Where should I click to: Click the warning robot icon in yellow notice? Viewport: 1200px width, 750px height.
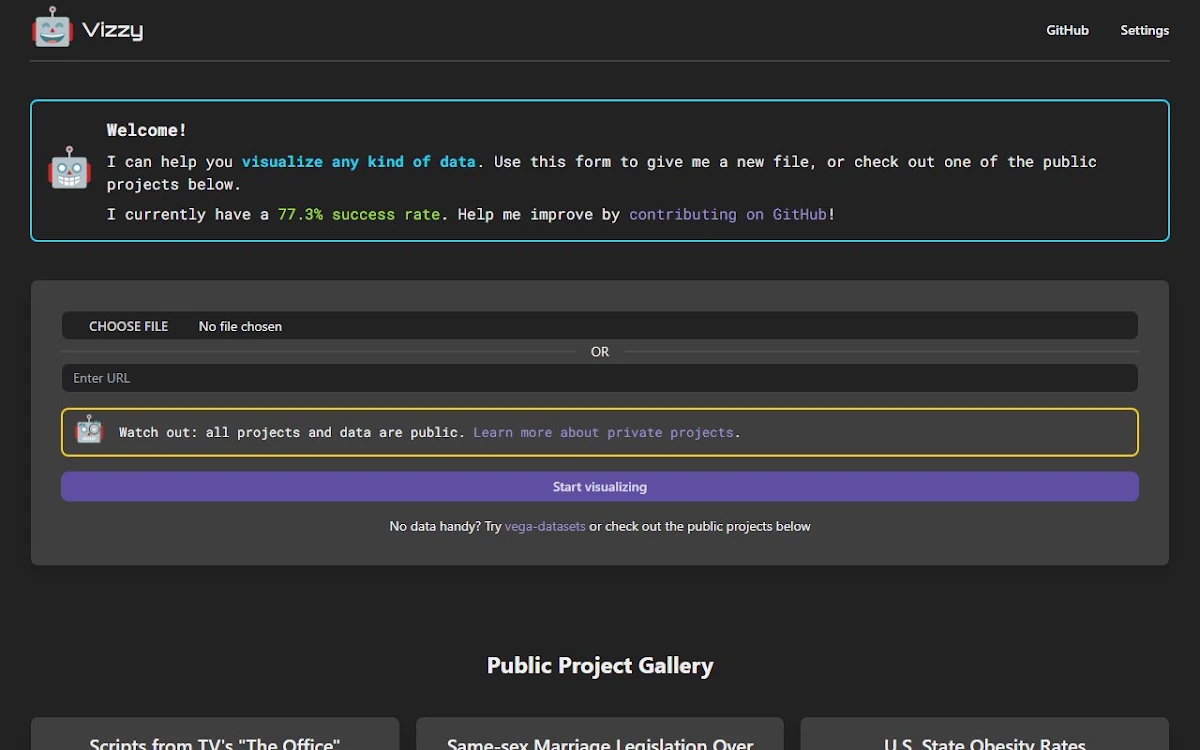pyautogui.click(x=90, y=429)
